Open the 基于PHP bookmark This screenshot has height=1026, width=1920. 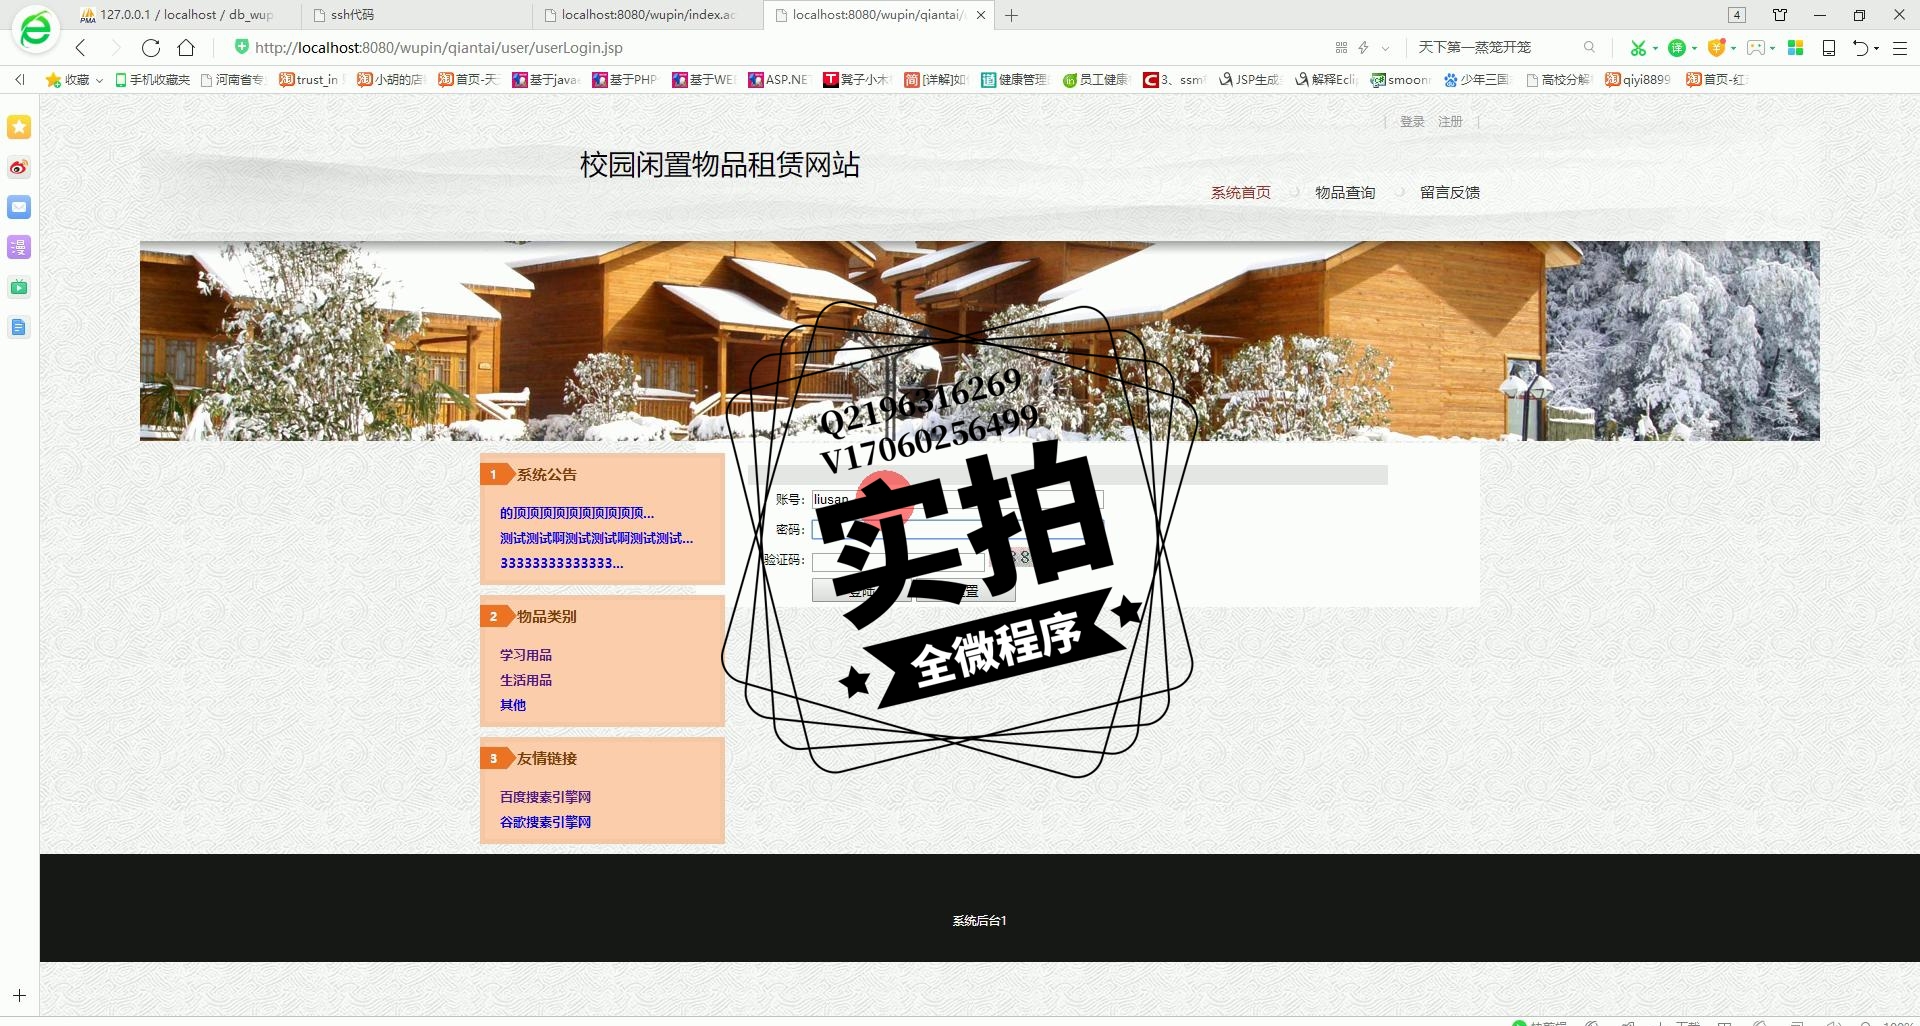point(625,79)
